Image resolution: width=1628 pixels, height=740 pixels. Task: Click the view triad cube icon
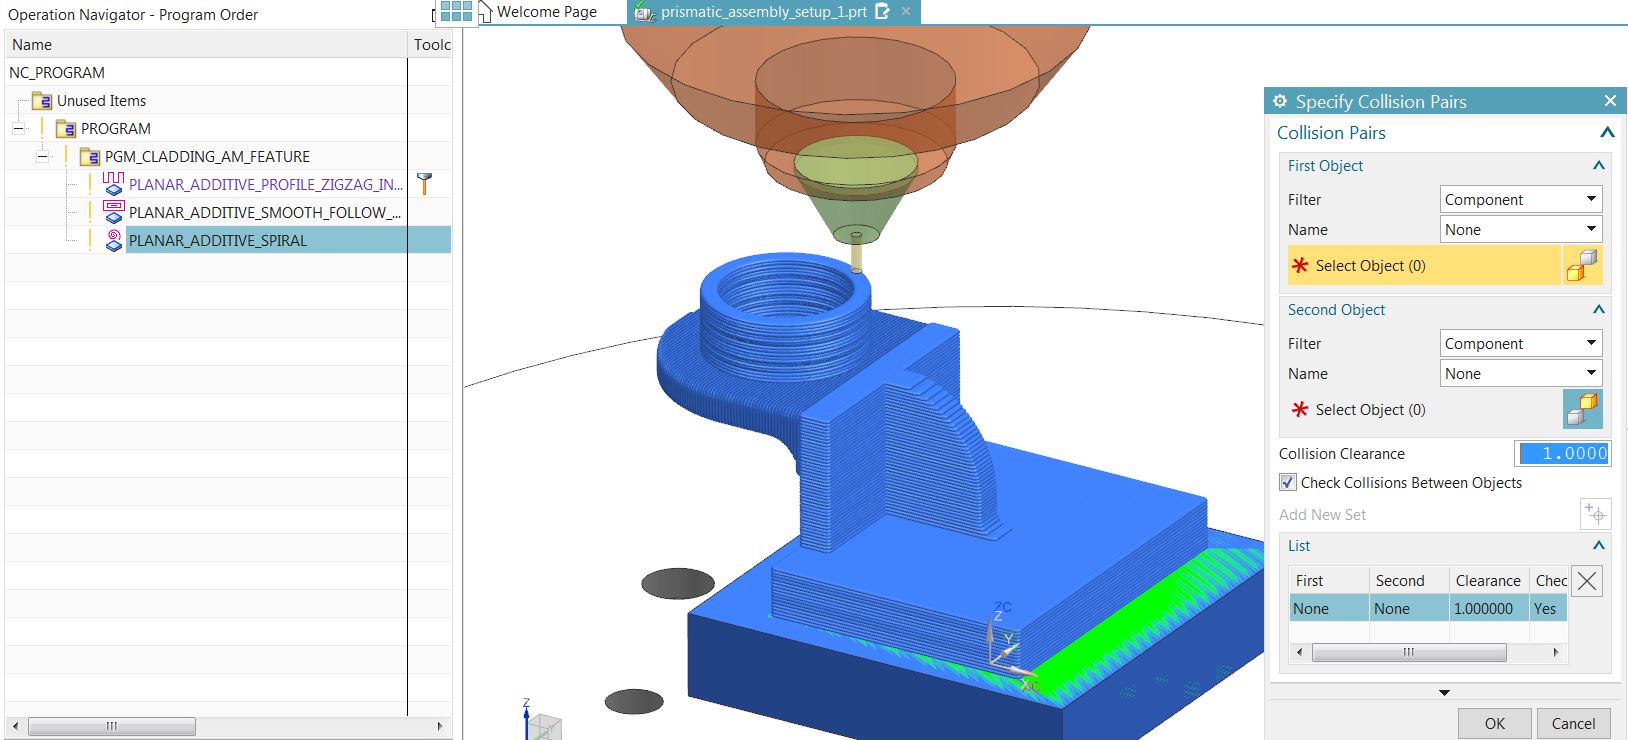pyautogui.click(x=545, y=727)
